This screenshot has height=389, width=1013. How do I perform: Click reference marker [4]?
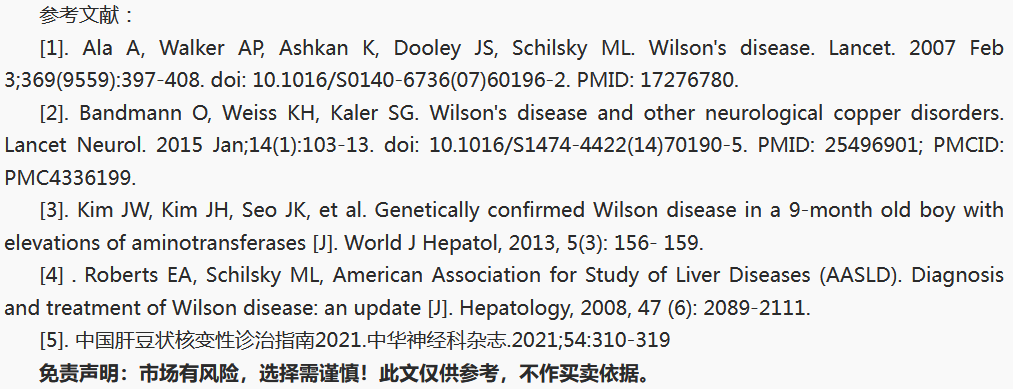click(52, 275)
